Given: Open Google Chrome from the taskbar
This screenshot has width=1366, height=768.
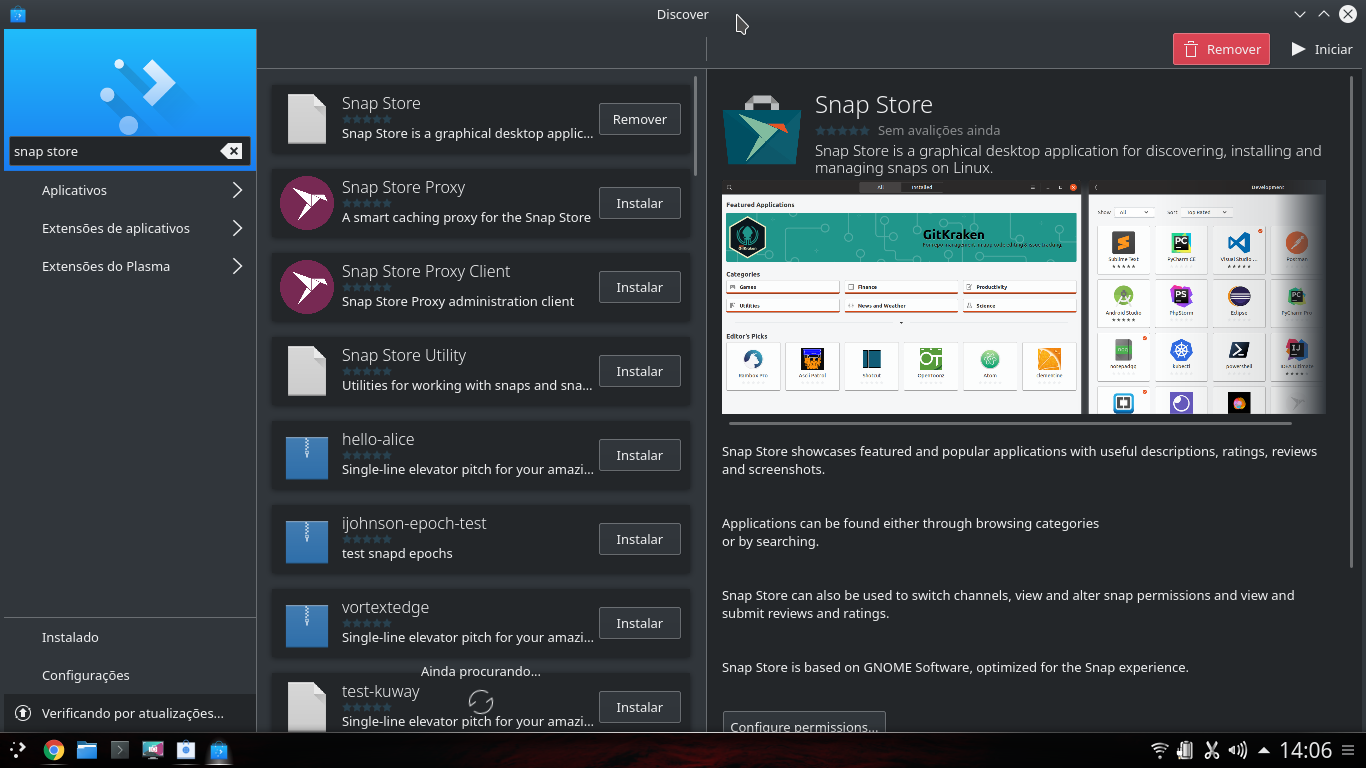Looking at the screenshot, I should (53, 749).
